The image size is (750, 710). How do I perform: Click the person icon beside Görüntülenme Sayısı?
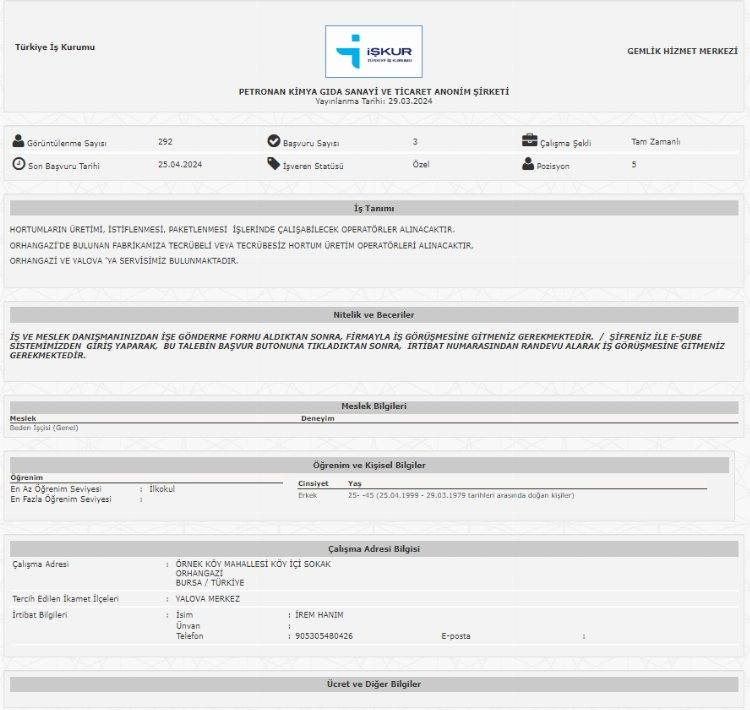[19, 142]
